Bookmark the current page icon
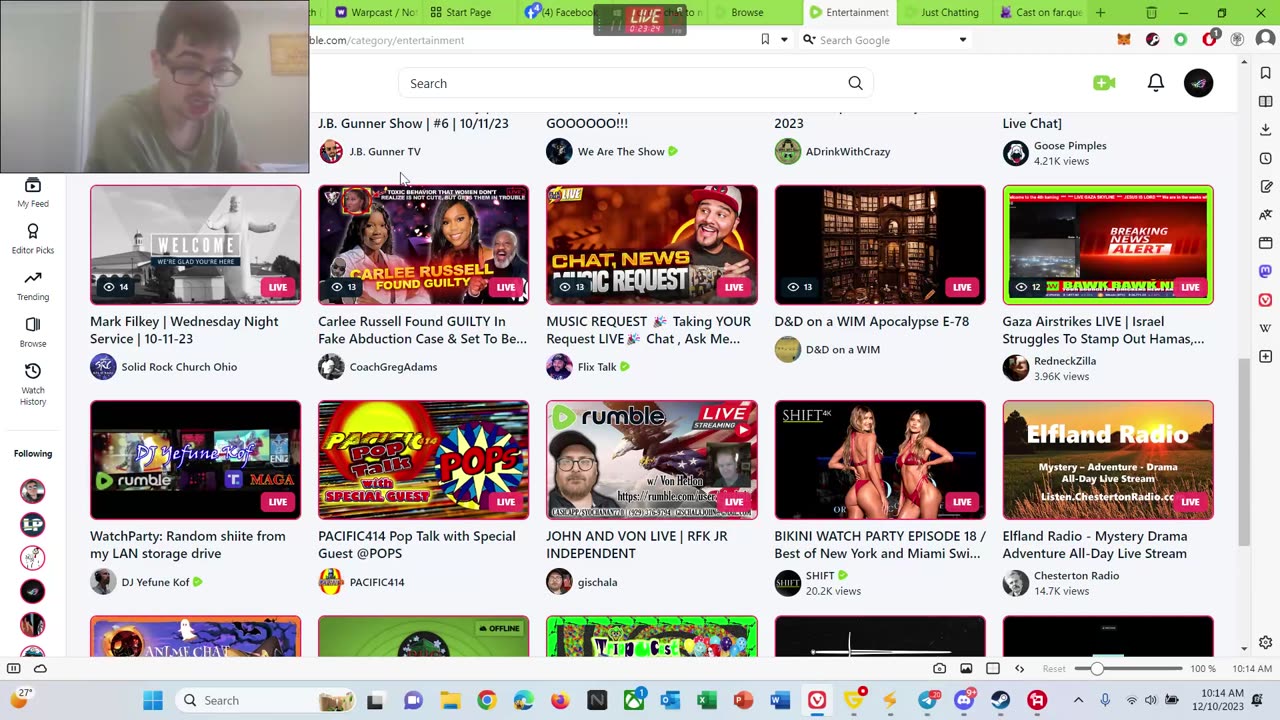 (x=765, y=40)
